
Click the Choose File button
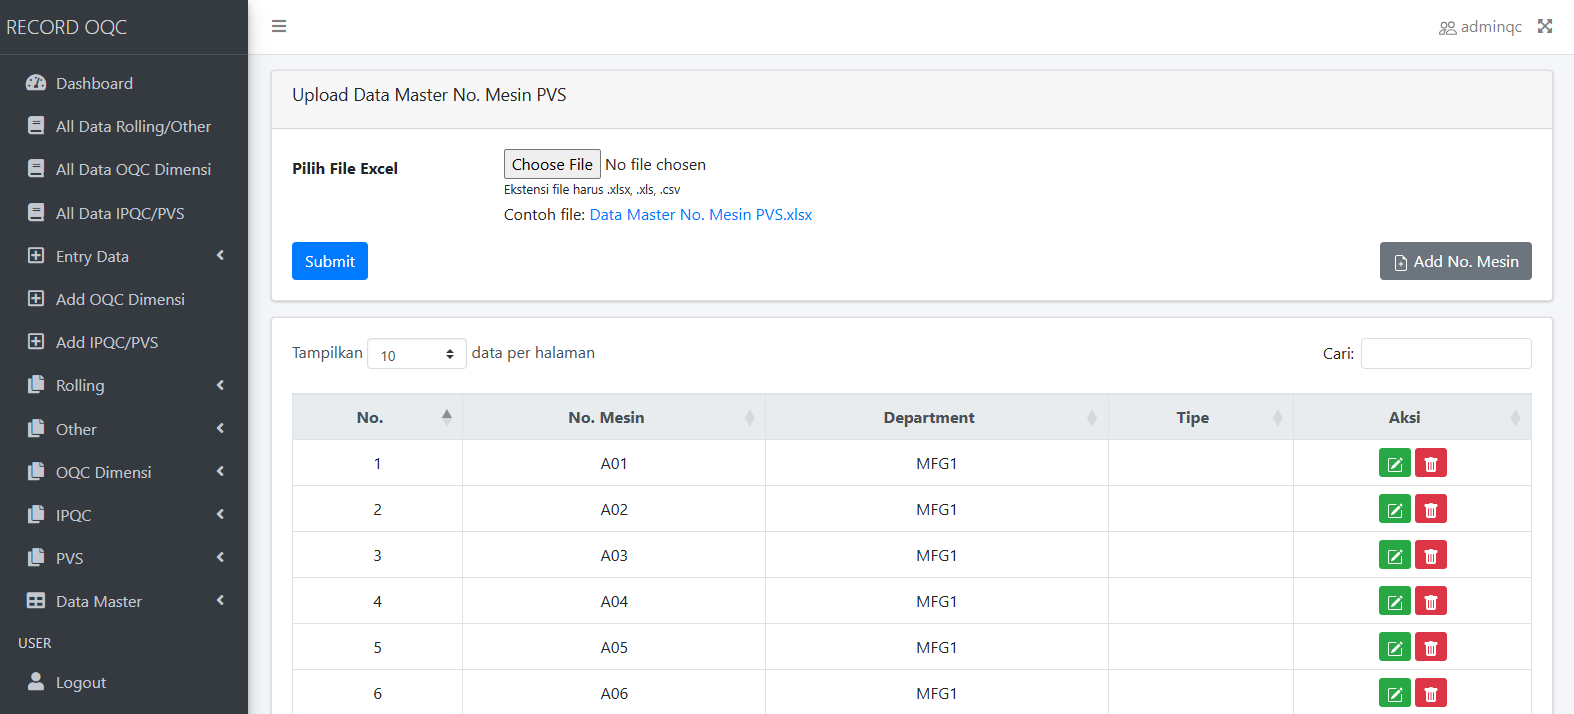click(552, 165)
